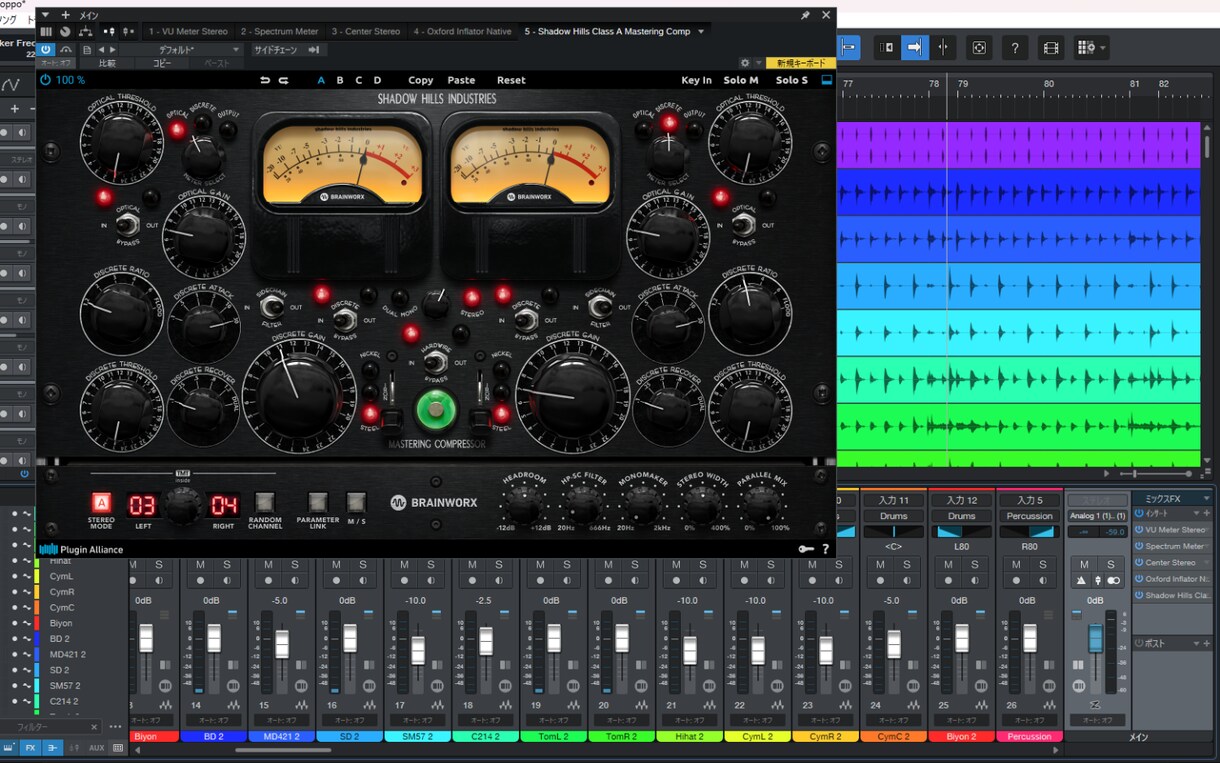The width and height of the screenshot is (1220, 763).
Task: Open the plugin settings gear icon
Action: (744, 63)
